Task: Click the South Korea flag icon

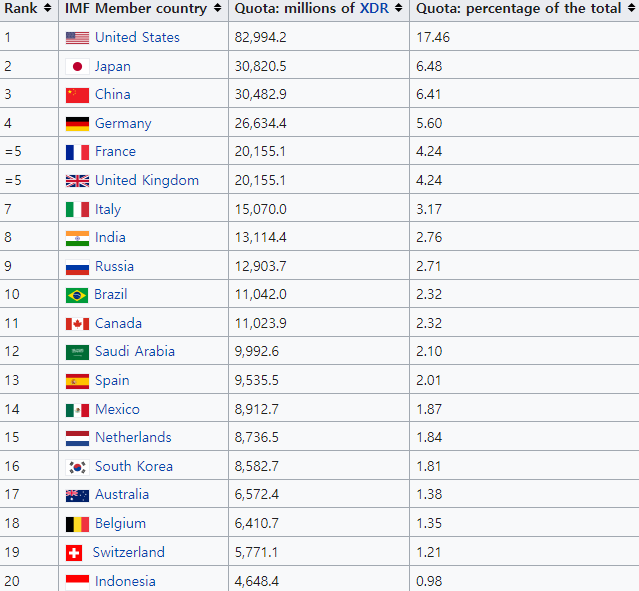Action: click(x=77, y=467)
